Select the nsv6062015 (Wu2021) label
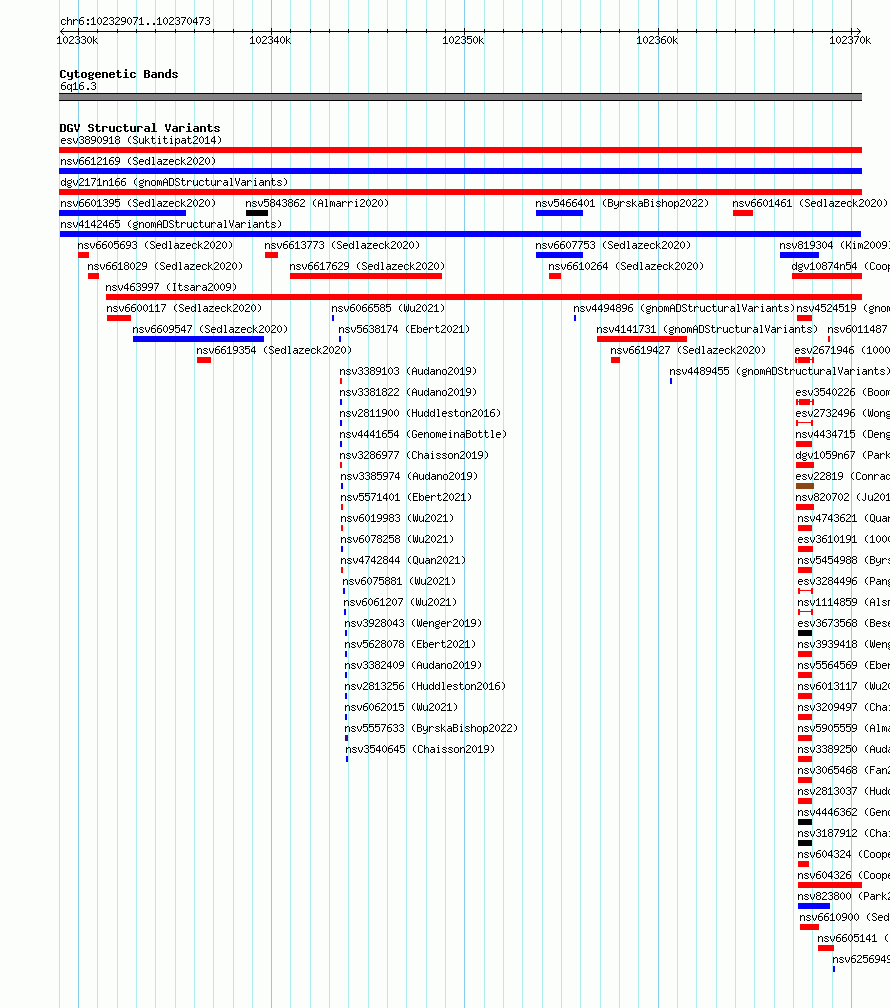 point(401,707)
